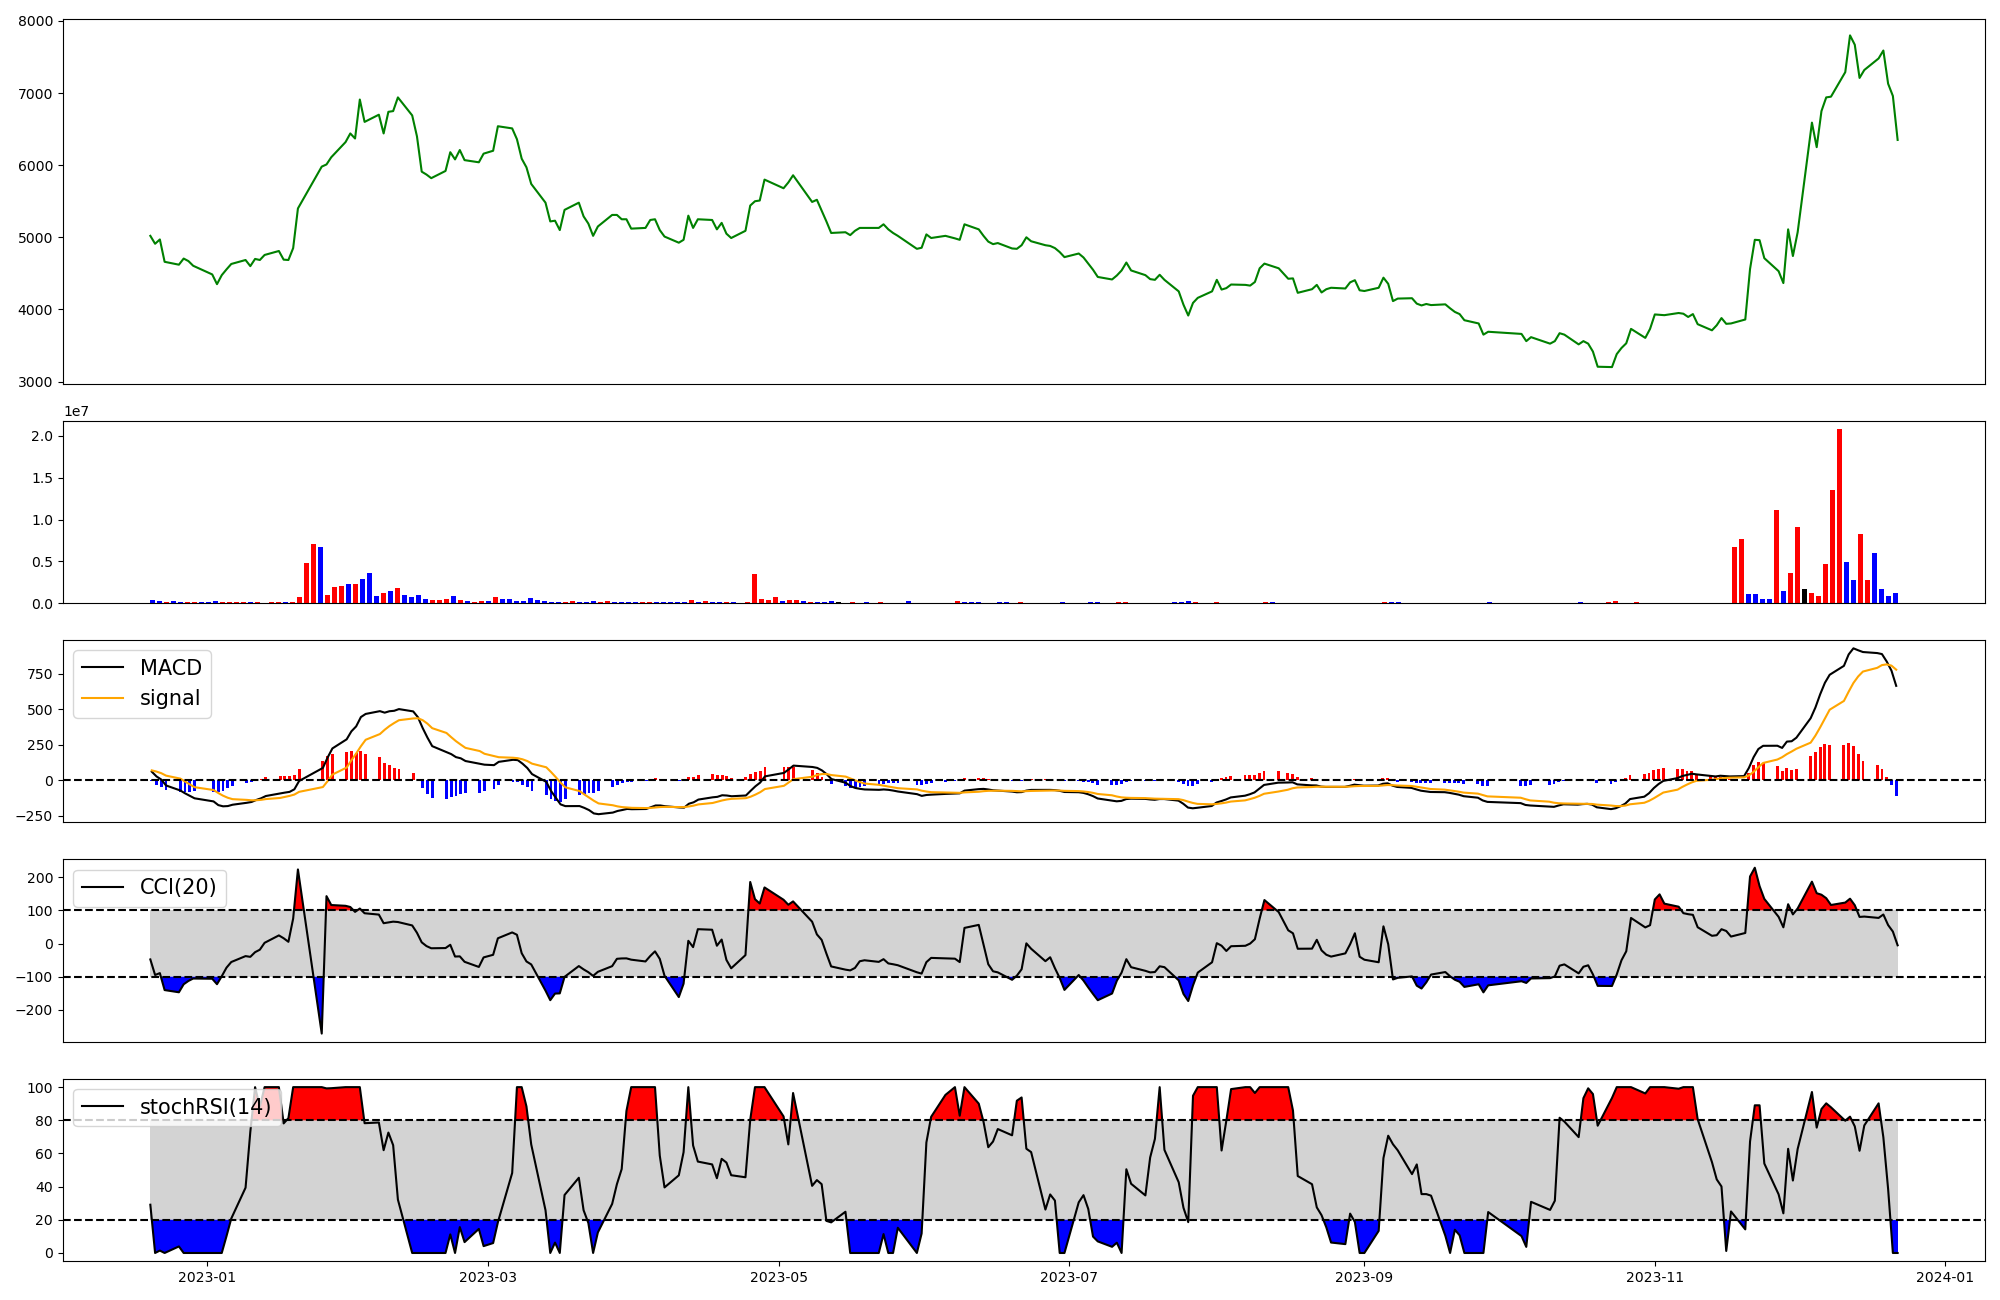The width and height of the screenshot is (2000, 1300).
Task: Click the 2024-01 date tick label
Action: (x=1945, y=1277)
